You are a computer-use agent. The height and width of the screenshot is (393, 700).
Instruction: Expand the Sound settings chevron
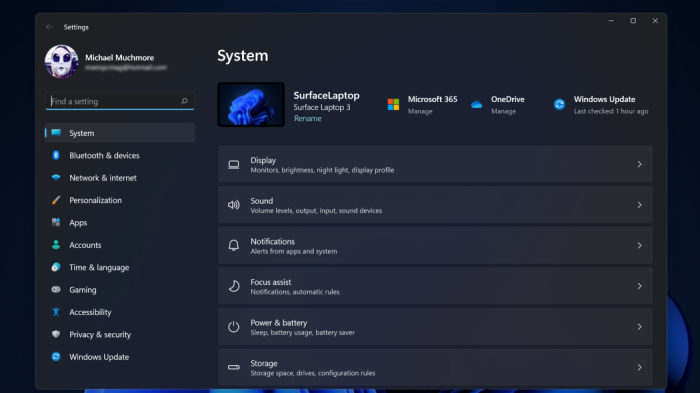639,205
